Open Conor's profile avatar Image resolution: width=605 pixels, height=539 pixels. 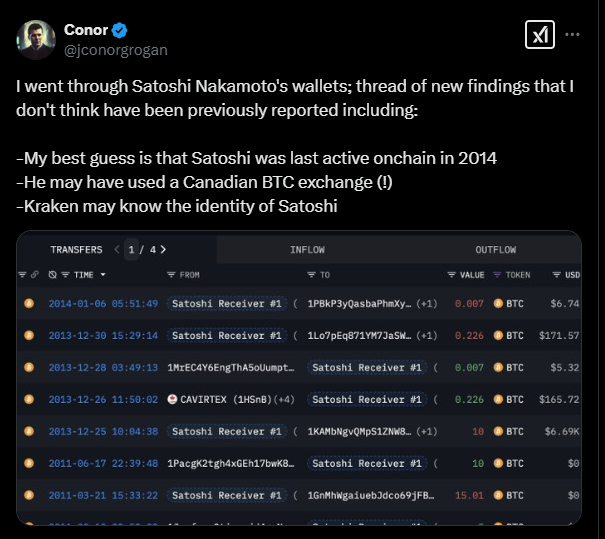coord(36,40)
